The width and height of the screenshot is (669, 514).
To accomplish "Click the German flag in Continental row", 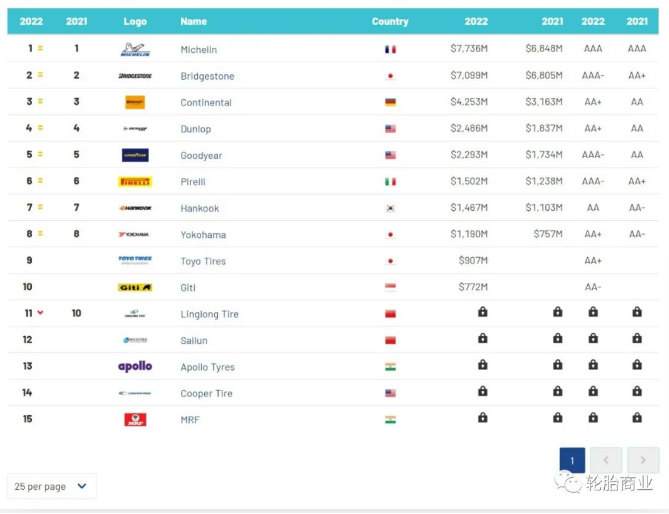I will pos(390,102).
